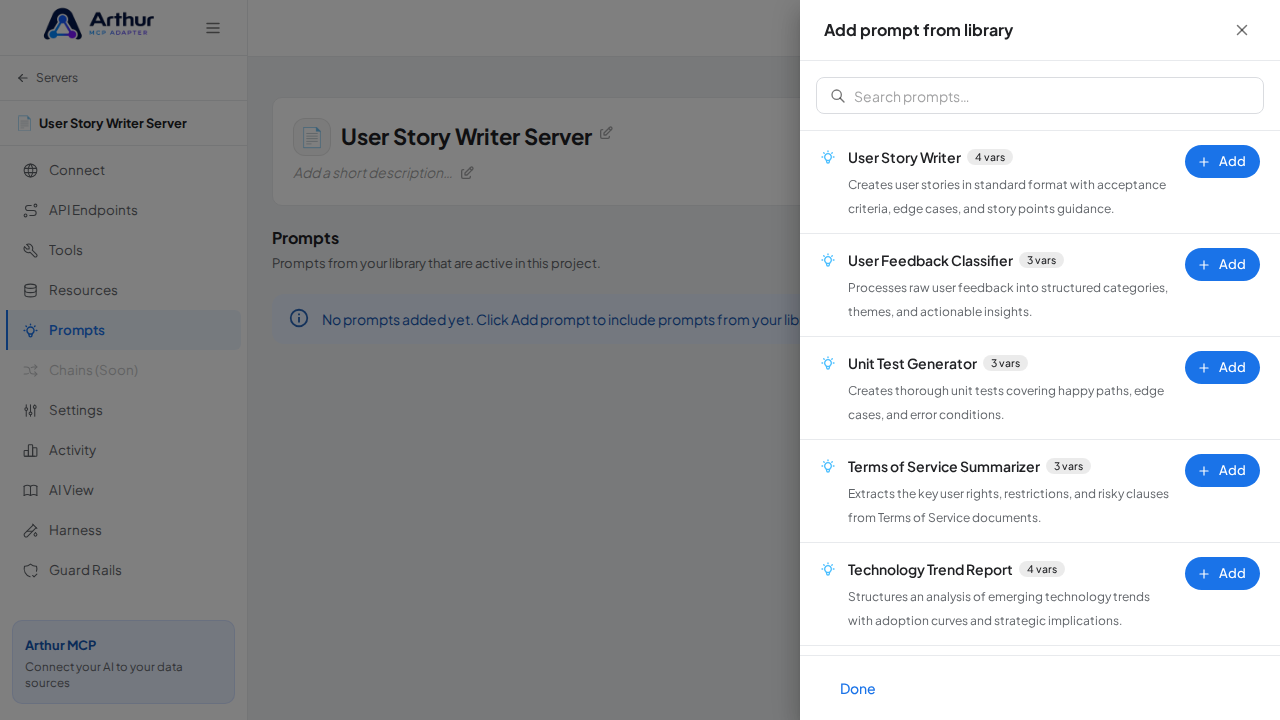Click the Arthur MCP promo card
Image resolution: width=1280 pixels, height=720 pixels.
pyautogui.click(x=123, y=662)
